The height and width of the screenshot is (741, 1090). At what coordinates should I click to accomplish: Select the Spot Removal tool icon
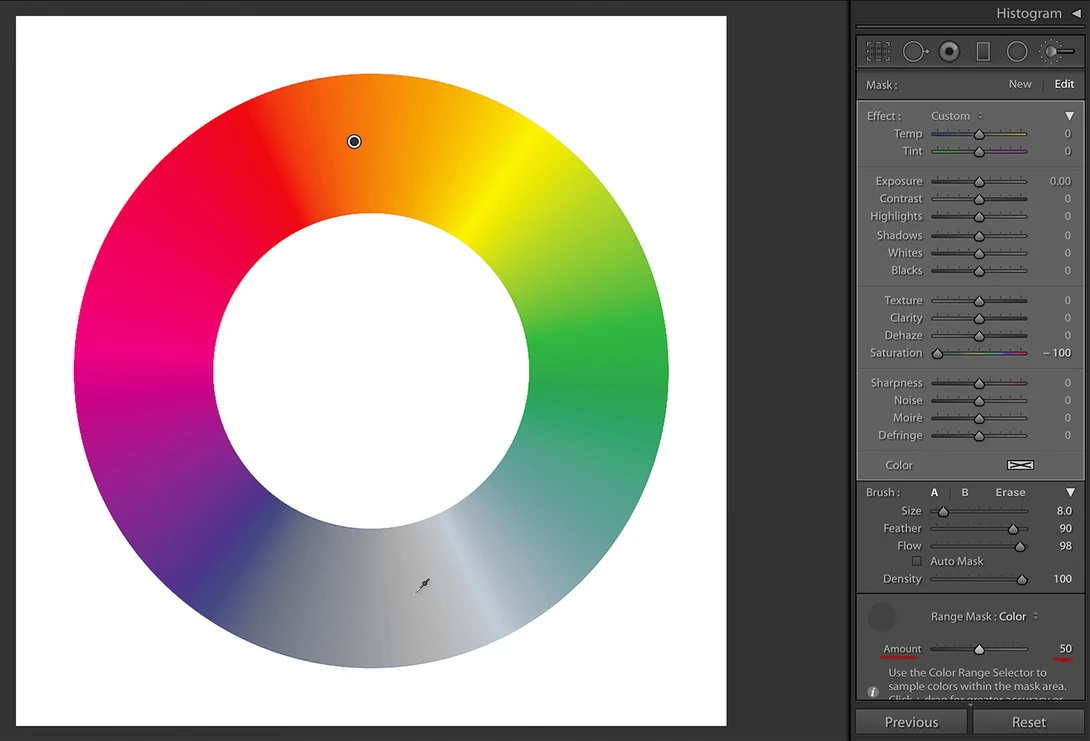[x=915, y=51]
